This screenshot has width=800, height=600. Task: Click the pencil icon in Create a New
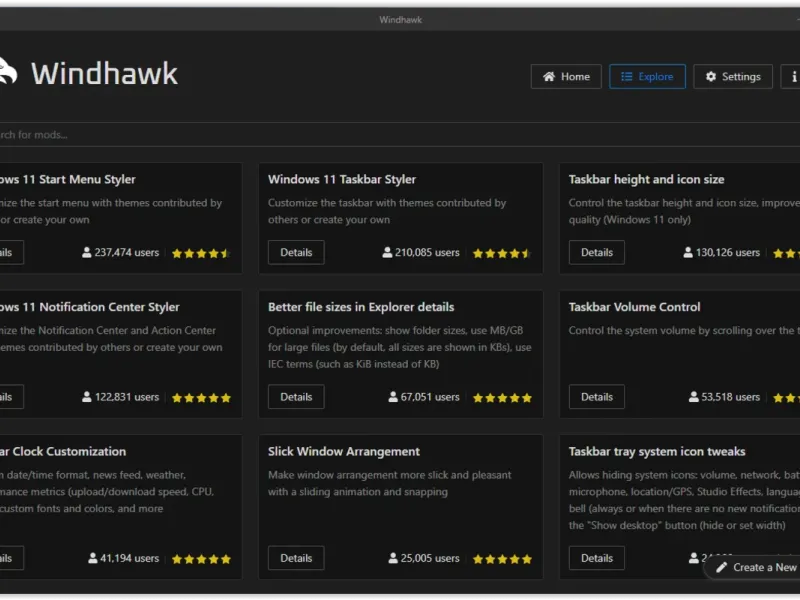tap(721, 567)
